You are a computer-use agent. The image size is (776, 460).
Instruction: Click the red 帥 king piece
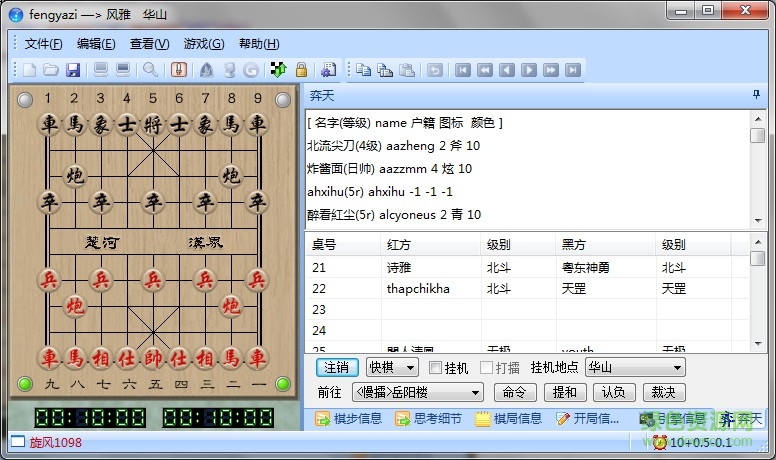(153, 358)
